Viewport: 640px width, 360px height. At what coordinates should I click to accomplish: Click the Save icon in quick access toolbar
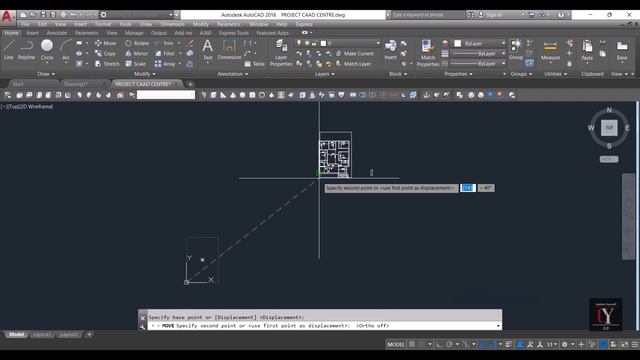[x=43, y=15]
